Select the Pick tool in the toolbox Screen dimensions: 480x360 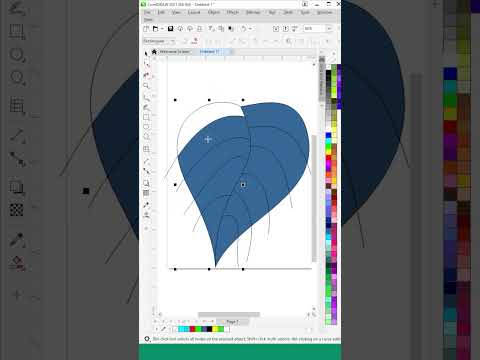[146, 53]
